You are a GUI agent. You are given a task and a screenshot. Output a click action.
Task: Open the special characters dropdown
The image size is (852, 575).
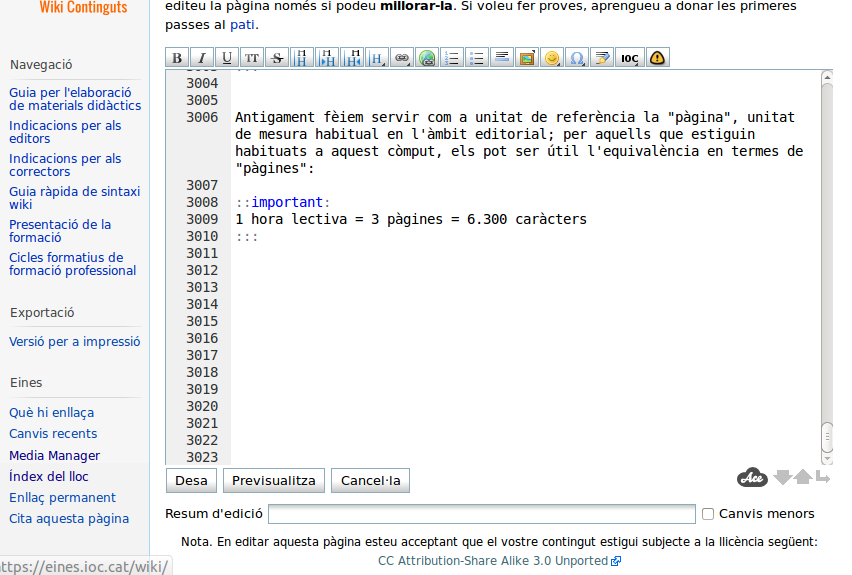[x=577, y=58]
